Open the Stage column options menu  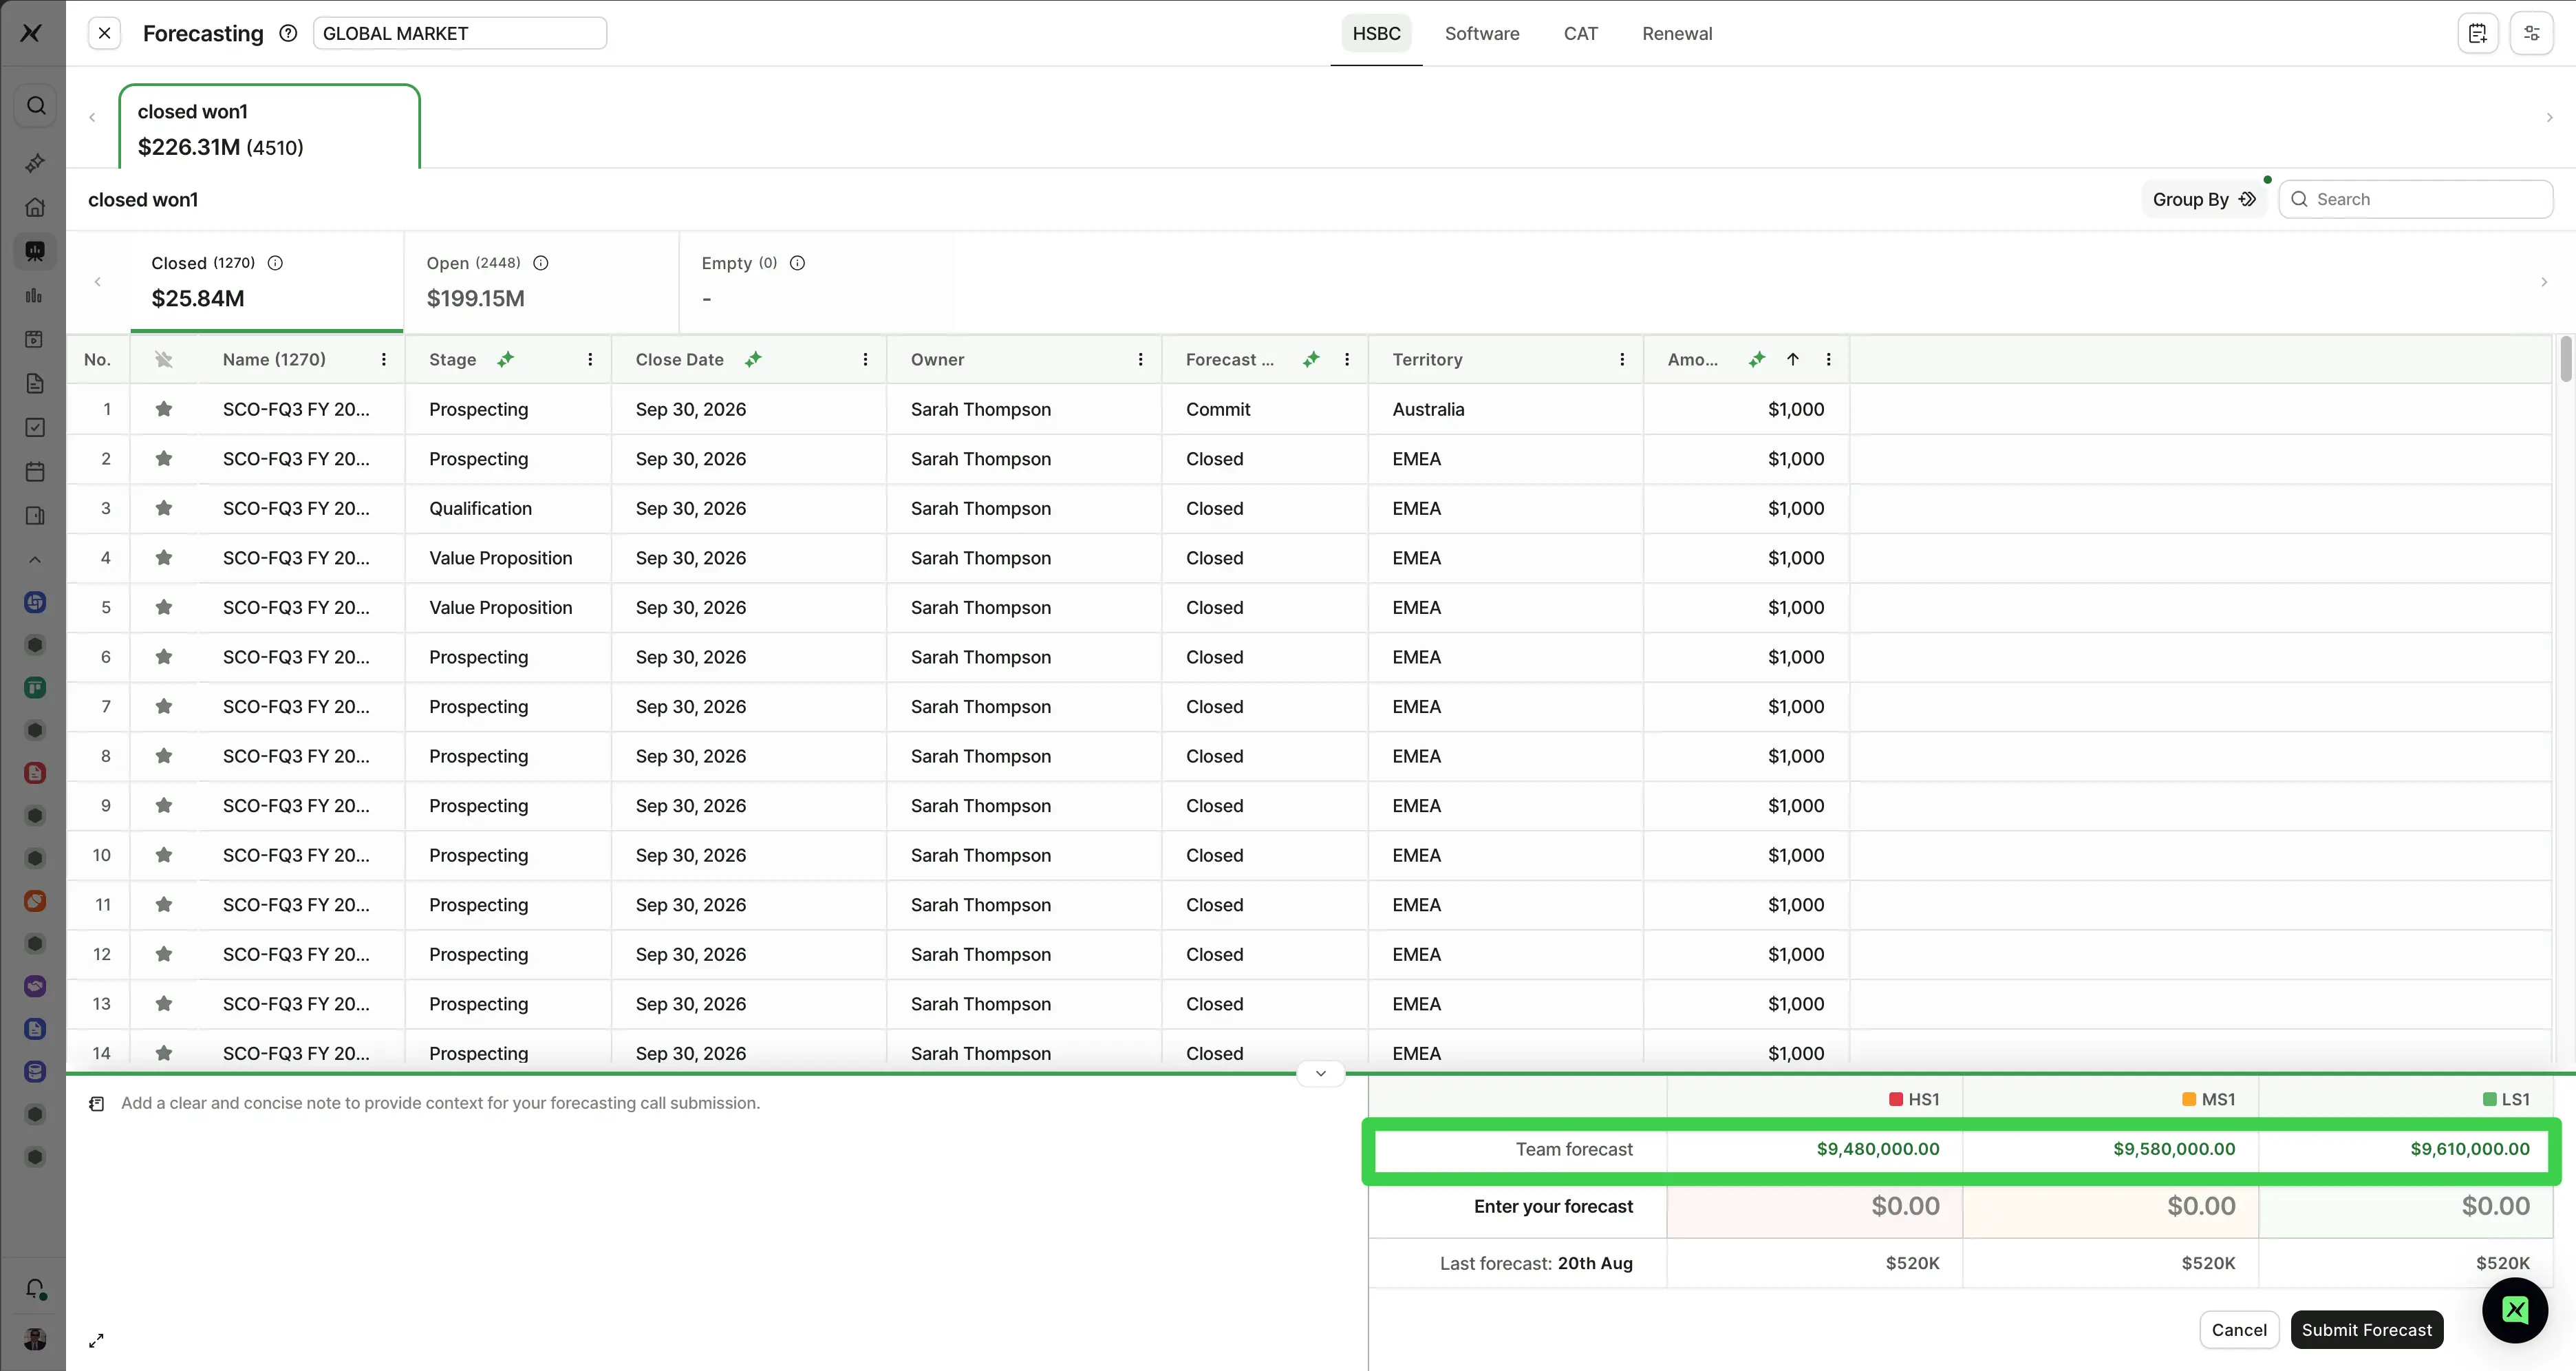point(590,359)
